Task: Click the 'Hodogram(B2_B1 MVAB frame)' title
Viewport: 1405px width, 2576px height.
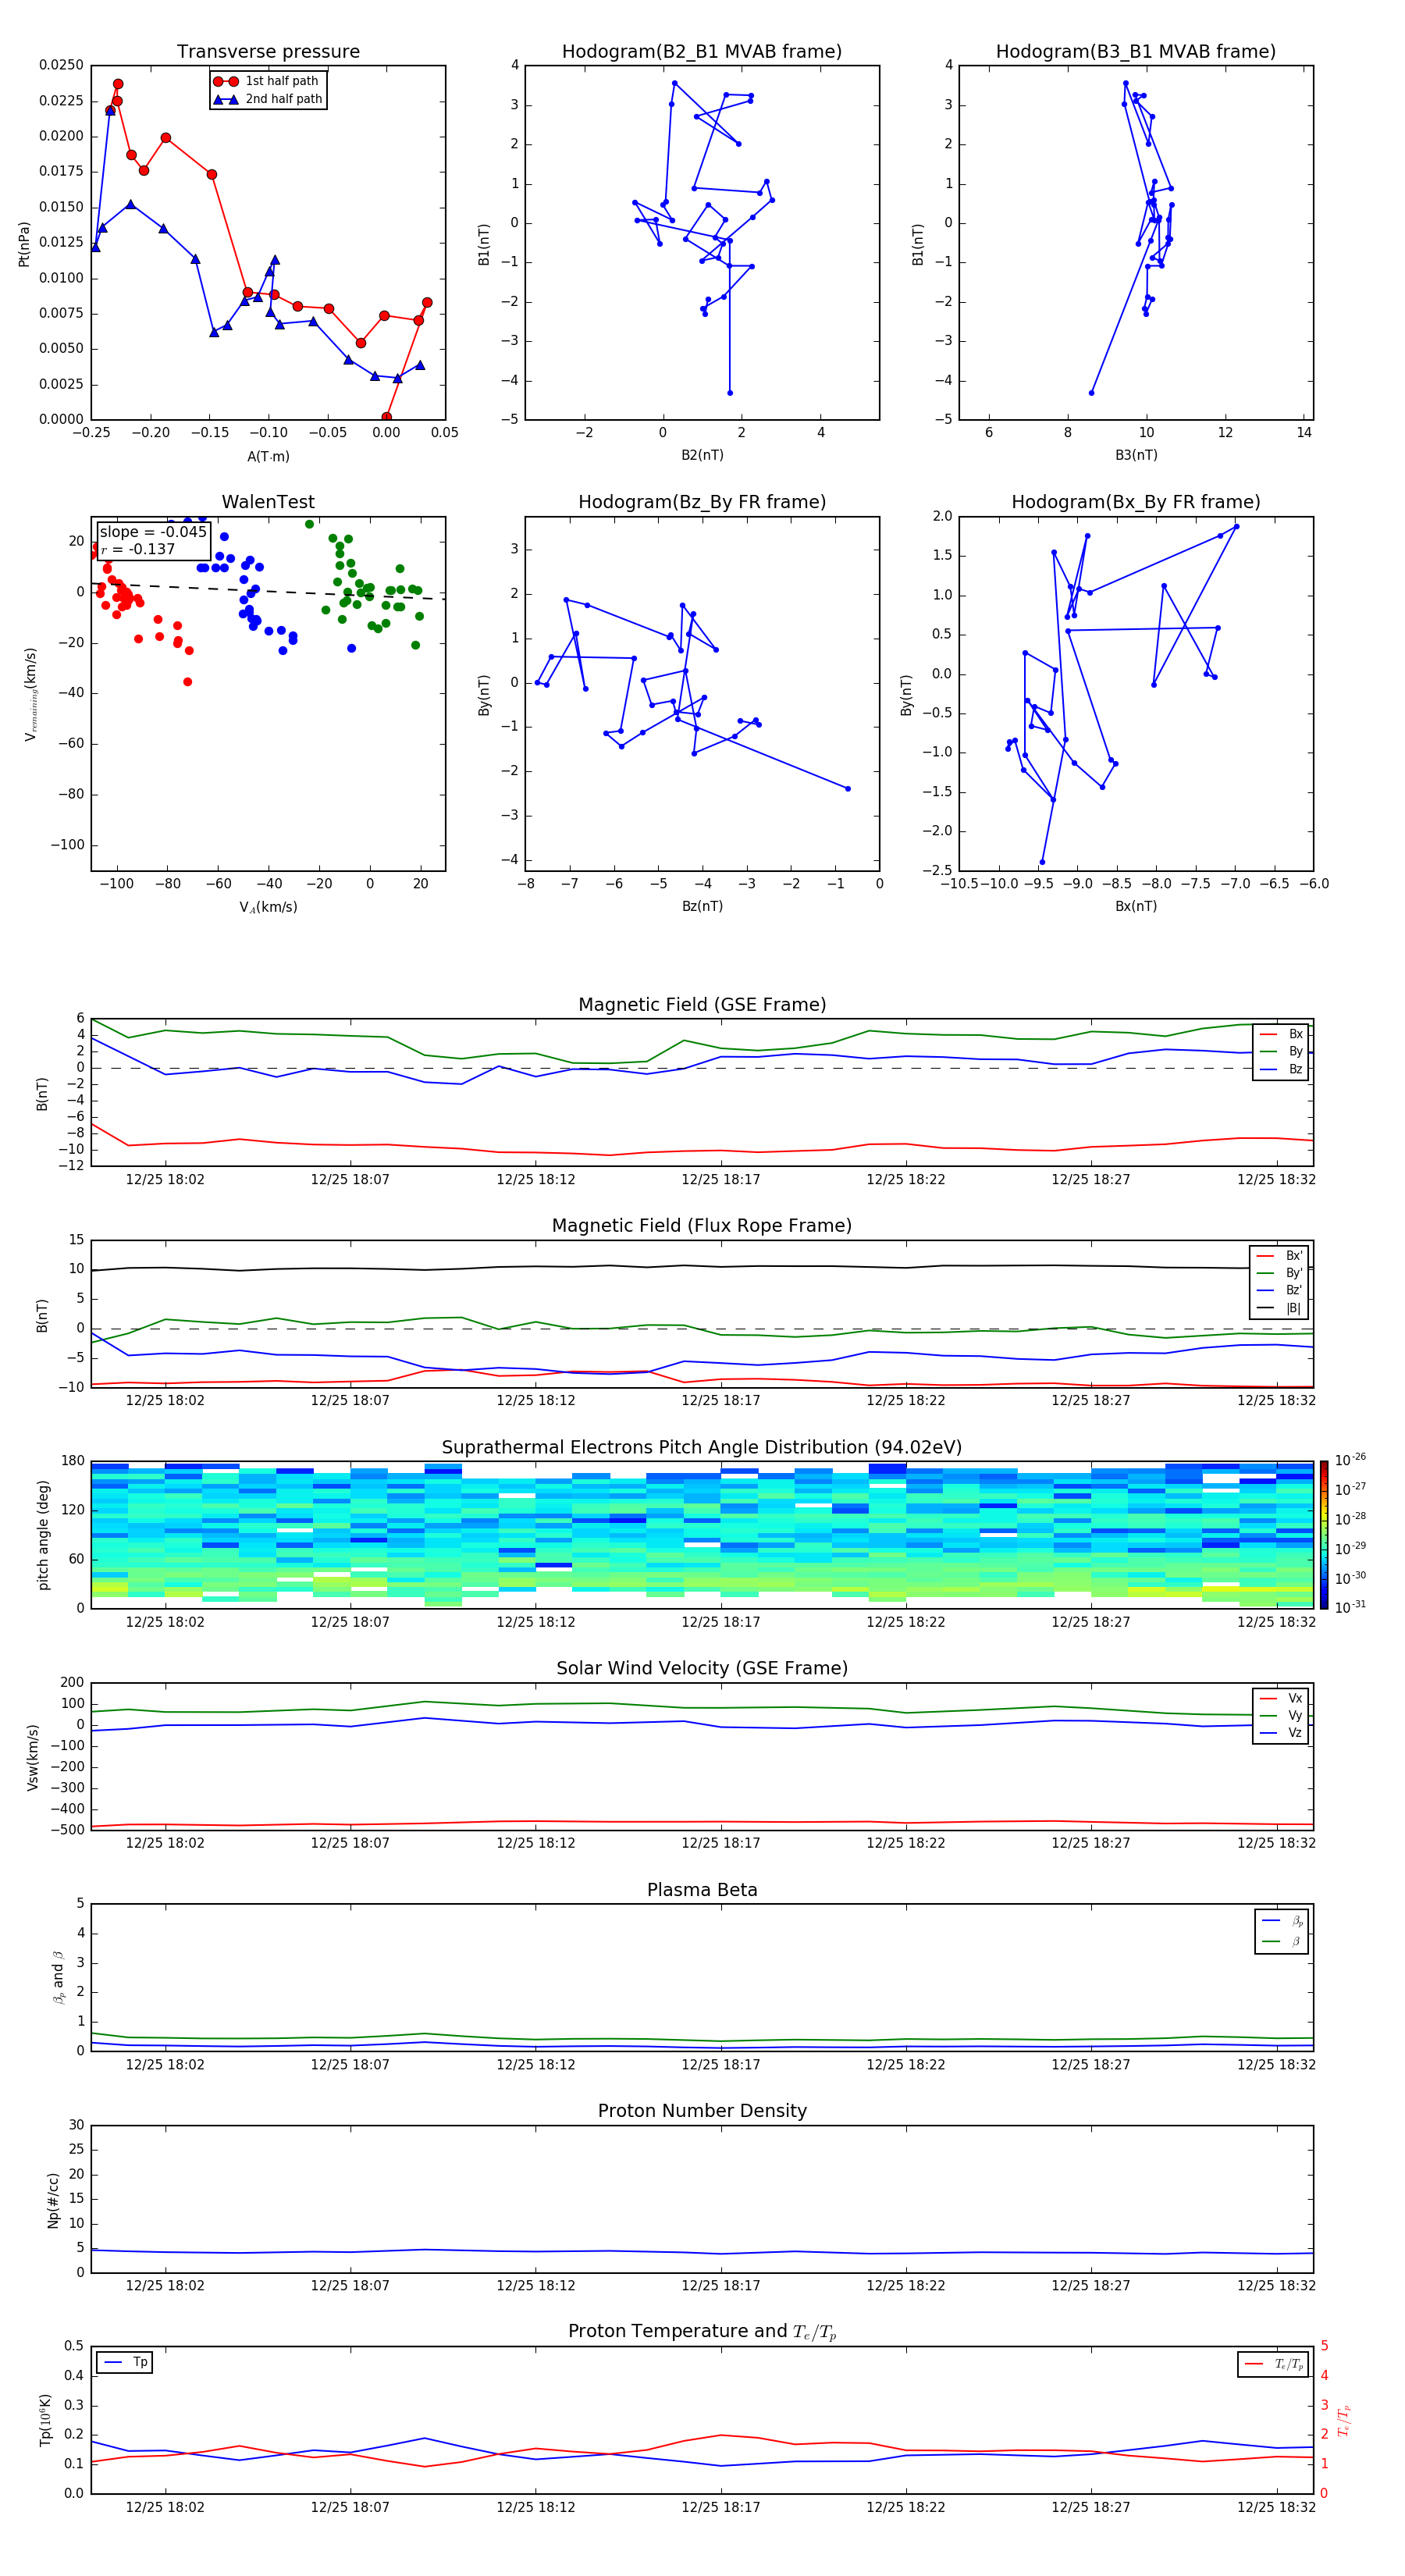Action: click(x=702, y=52)
